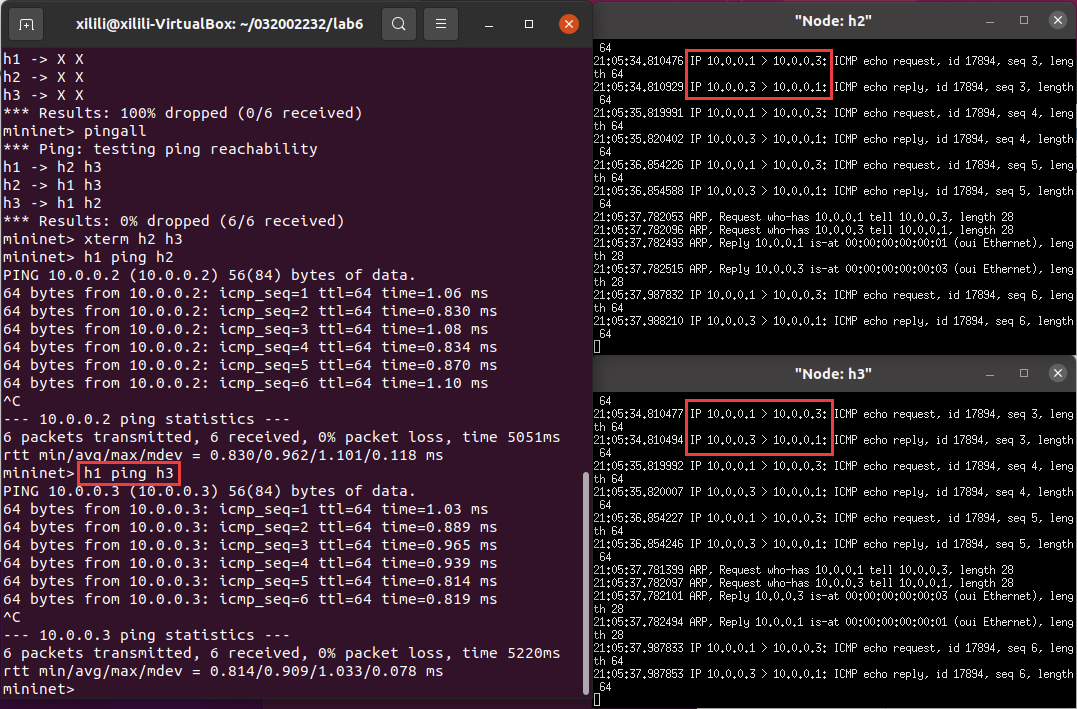
Task: Click rtt line 0.830/0.962/1.101/0.118
Action: point(223,455)
